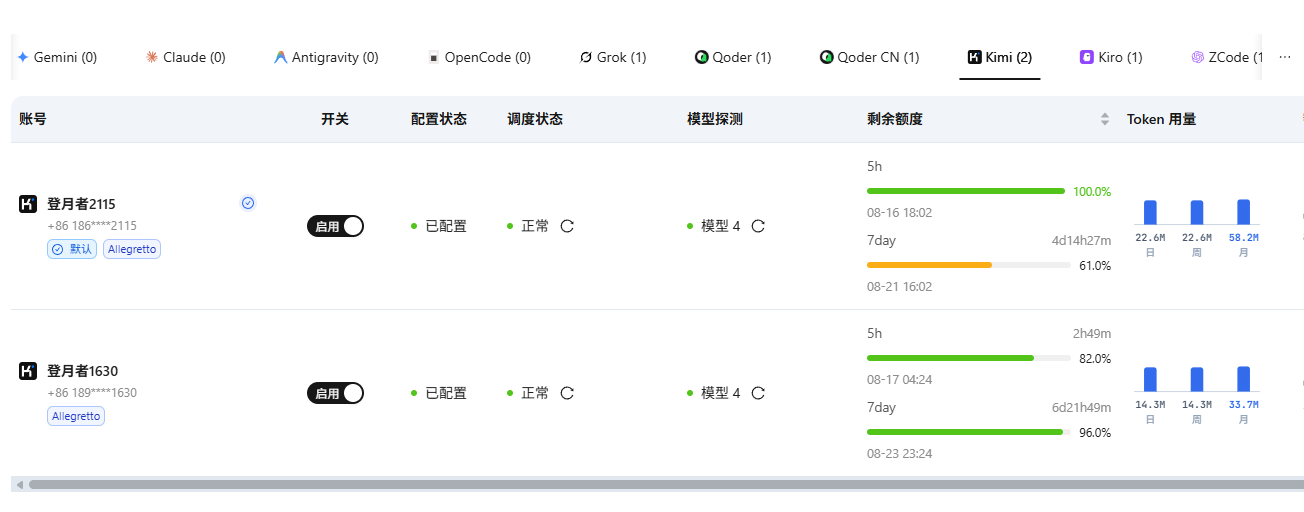The width and height of the screenshot is (1304, 512).
Task: Switch to the Qoder CN (1) tab
Action: click(869, 57)
